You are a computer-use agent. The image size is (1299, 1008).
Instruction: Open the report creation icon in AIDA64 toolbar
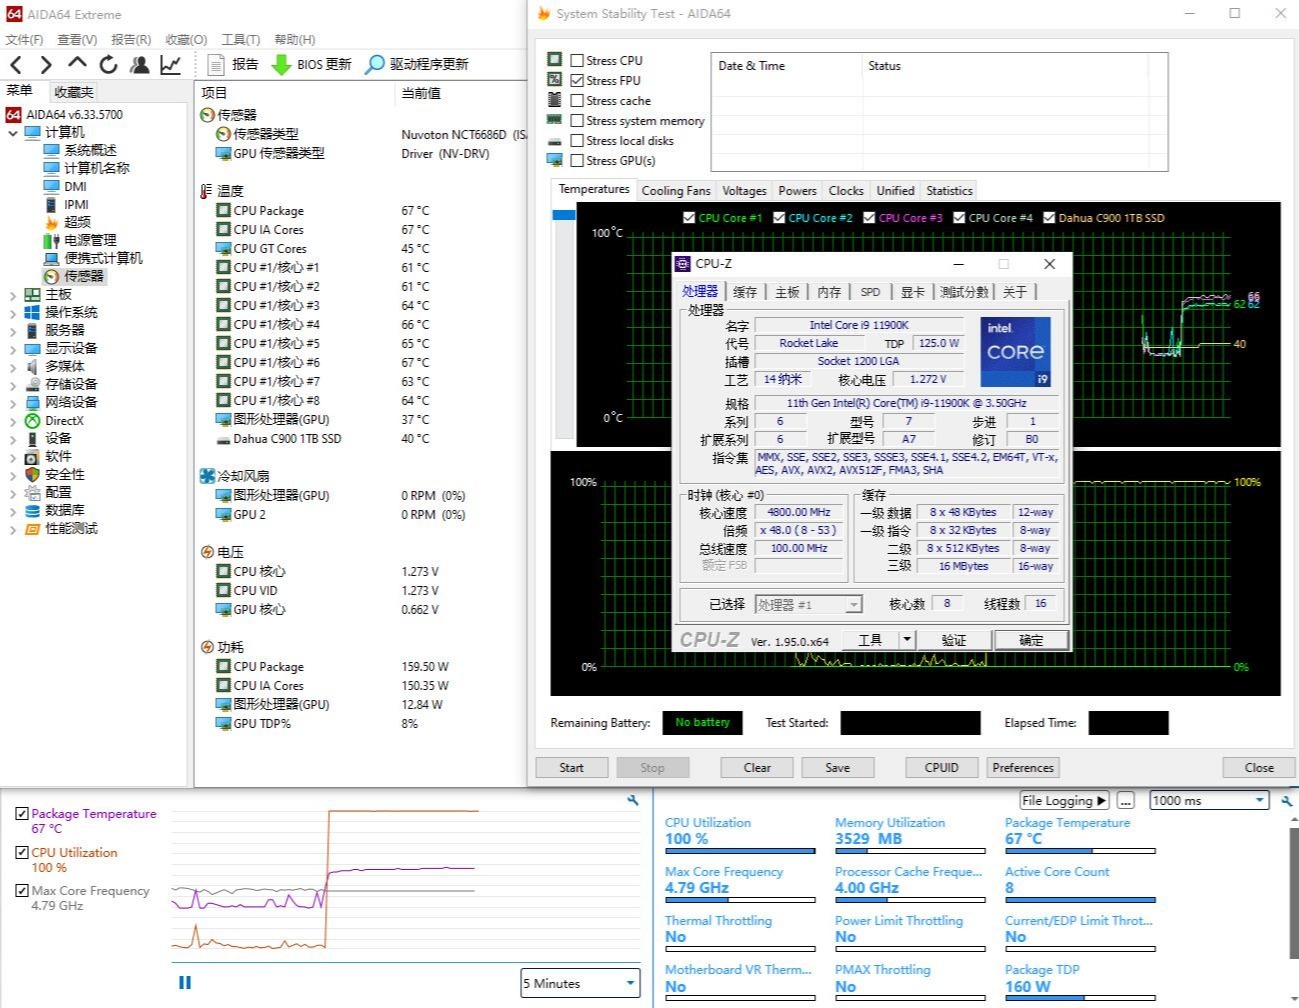click(216, 64)
